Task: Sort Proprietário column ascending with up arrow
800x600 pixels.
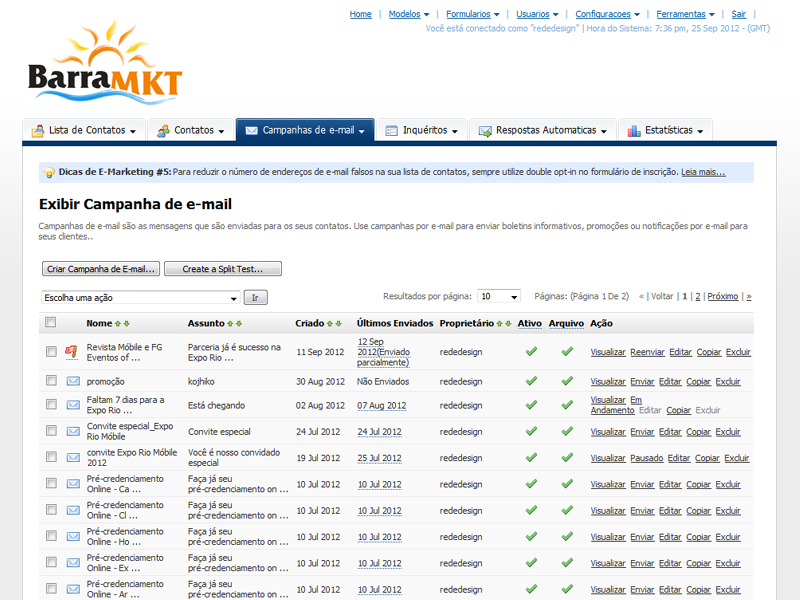Action: pyautogui.click(x=499, y=323)
